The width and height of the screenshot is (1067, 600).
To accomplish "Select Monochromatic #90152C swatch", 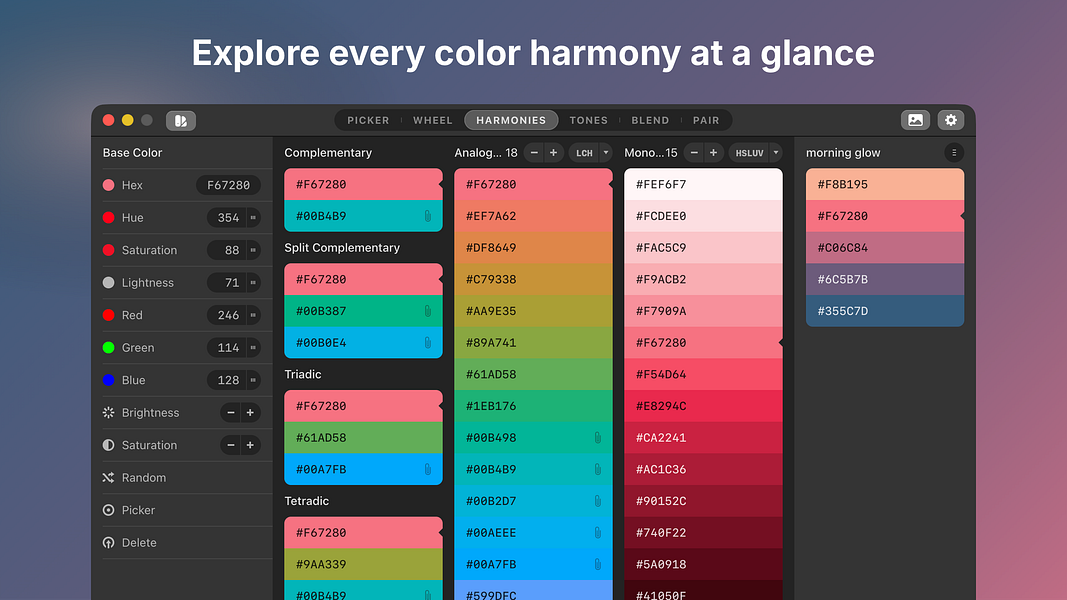I will [x=703, y=501].
